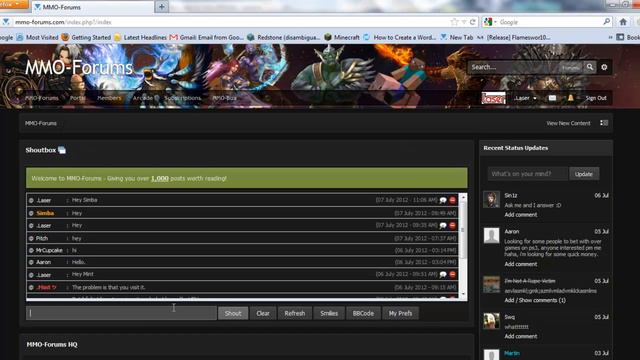Click the Simba username in shoutbox
This screenshot has height=360, width=640.
coord(45,213)
